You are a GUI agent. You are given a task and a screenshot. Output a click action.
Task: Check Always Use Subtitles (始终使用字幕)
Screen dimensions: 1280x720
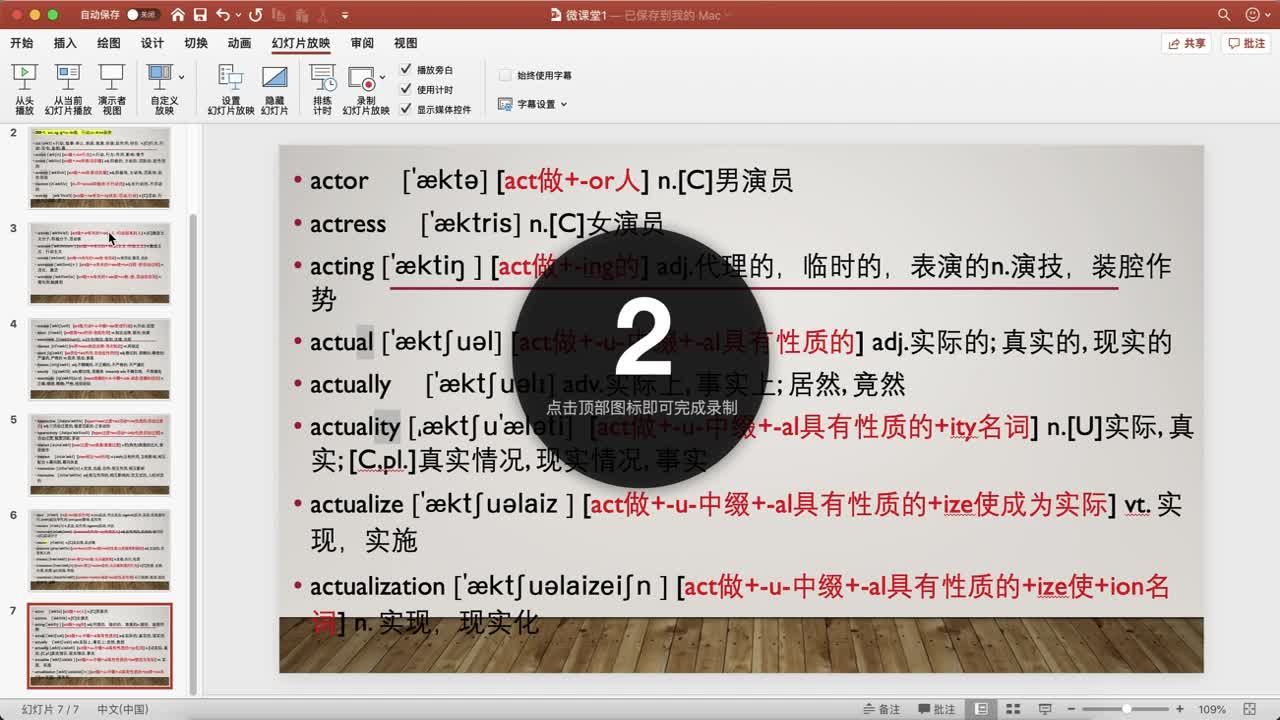[x=505, y=75]
